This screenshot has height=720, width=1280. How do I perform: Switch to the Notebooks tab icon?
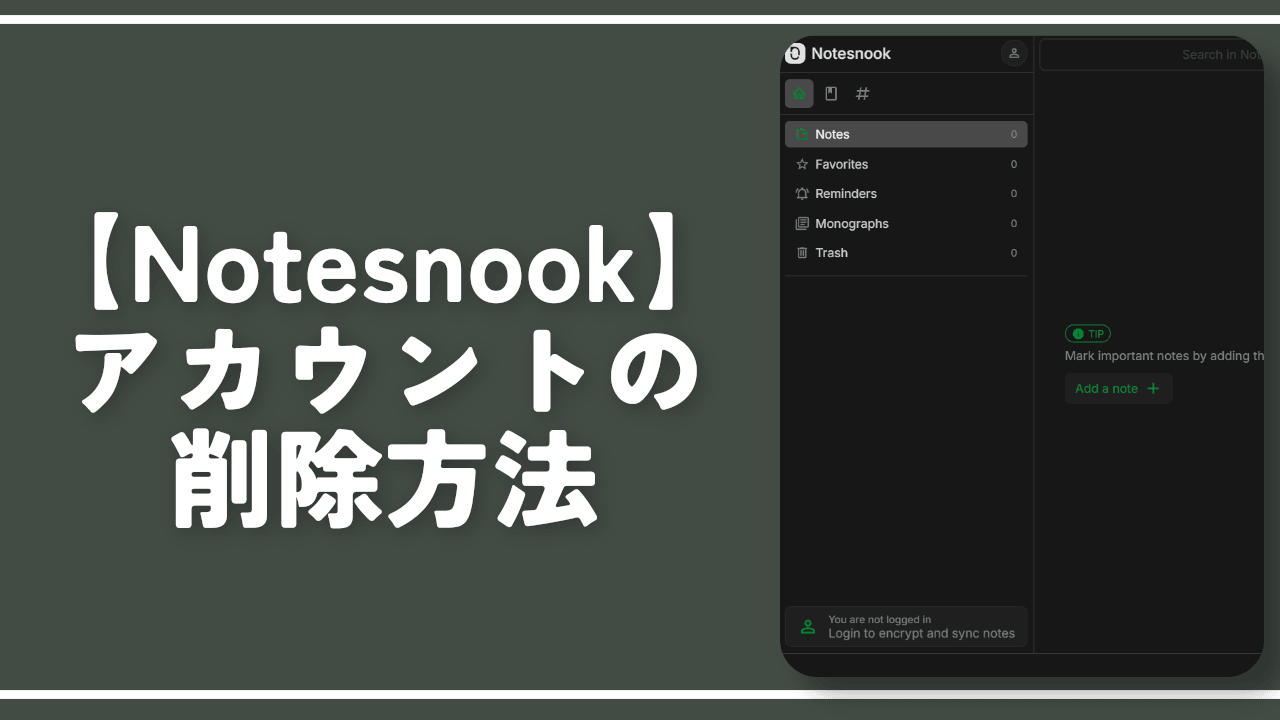click(831, 94)
